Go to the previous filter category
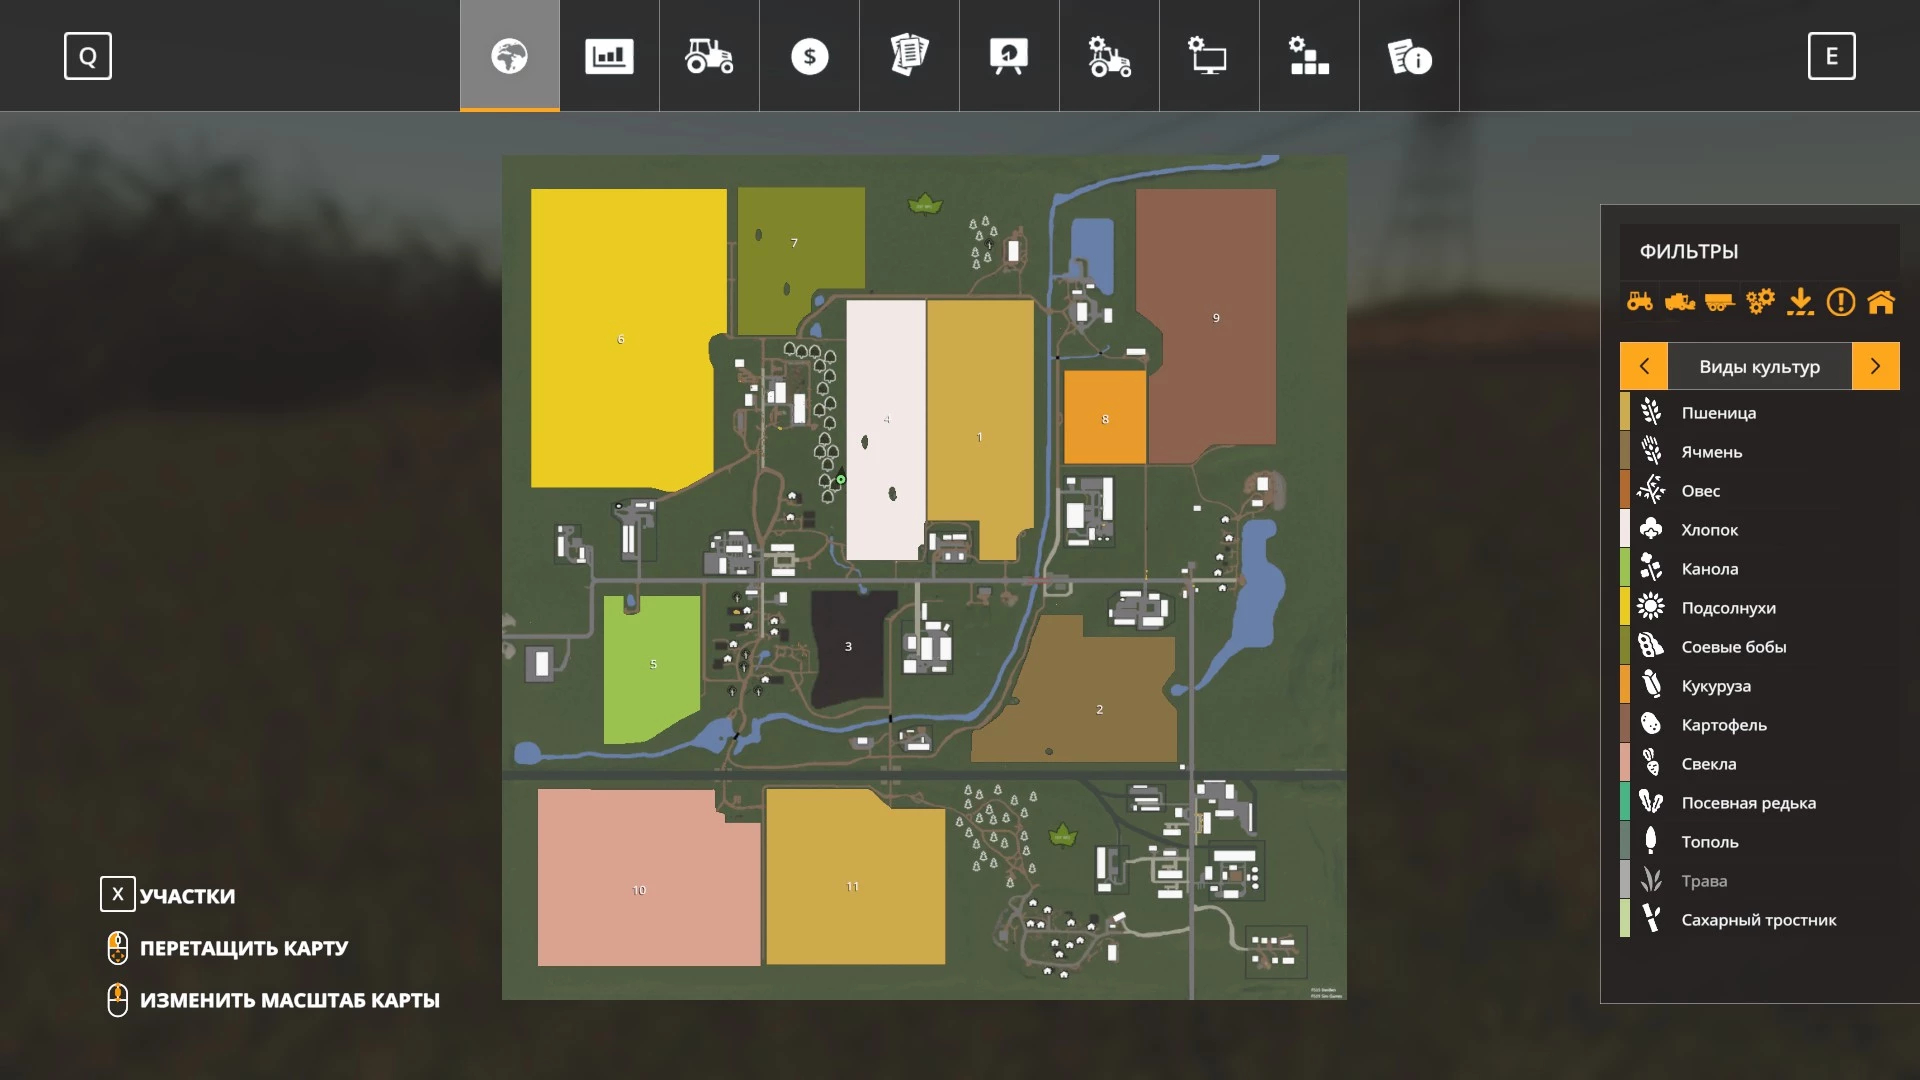This screenshot has height=1080, width=1920. (1644, 366)
